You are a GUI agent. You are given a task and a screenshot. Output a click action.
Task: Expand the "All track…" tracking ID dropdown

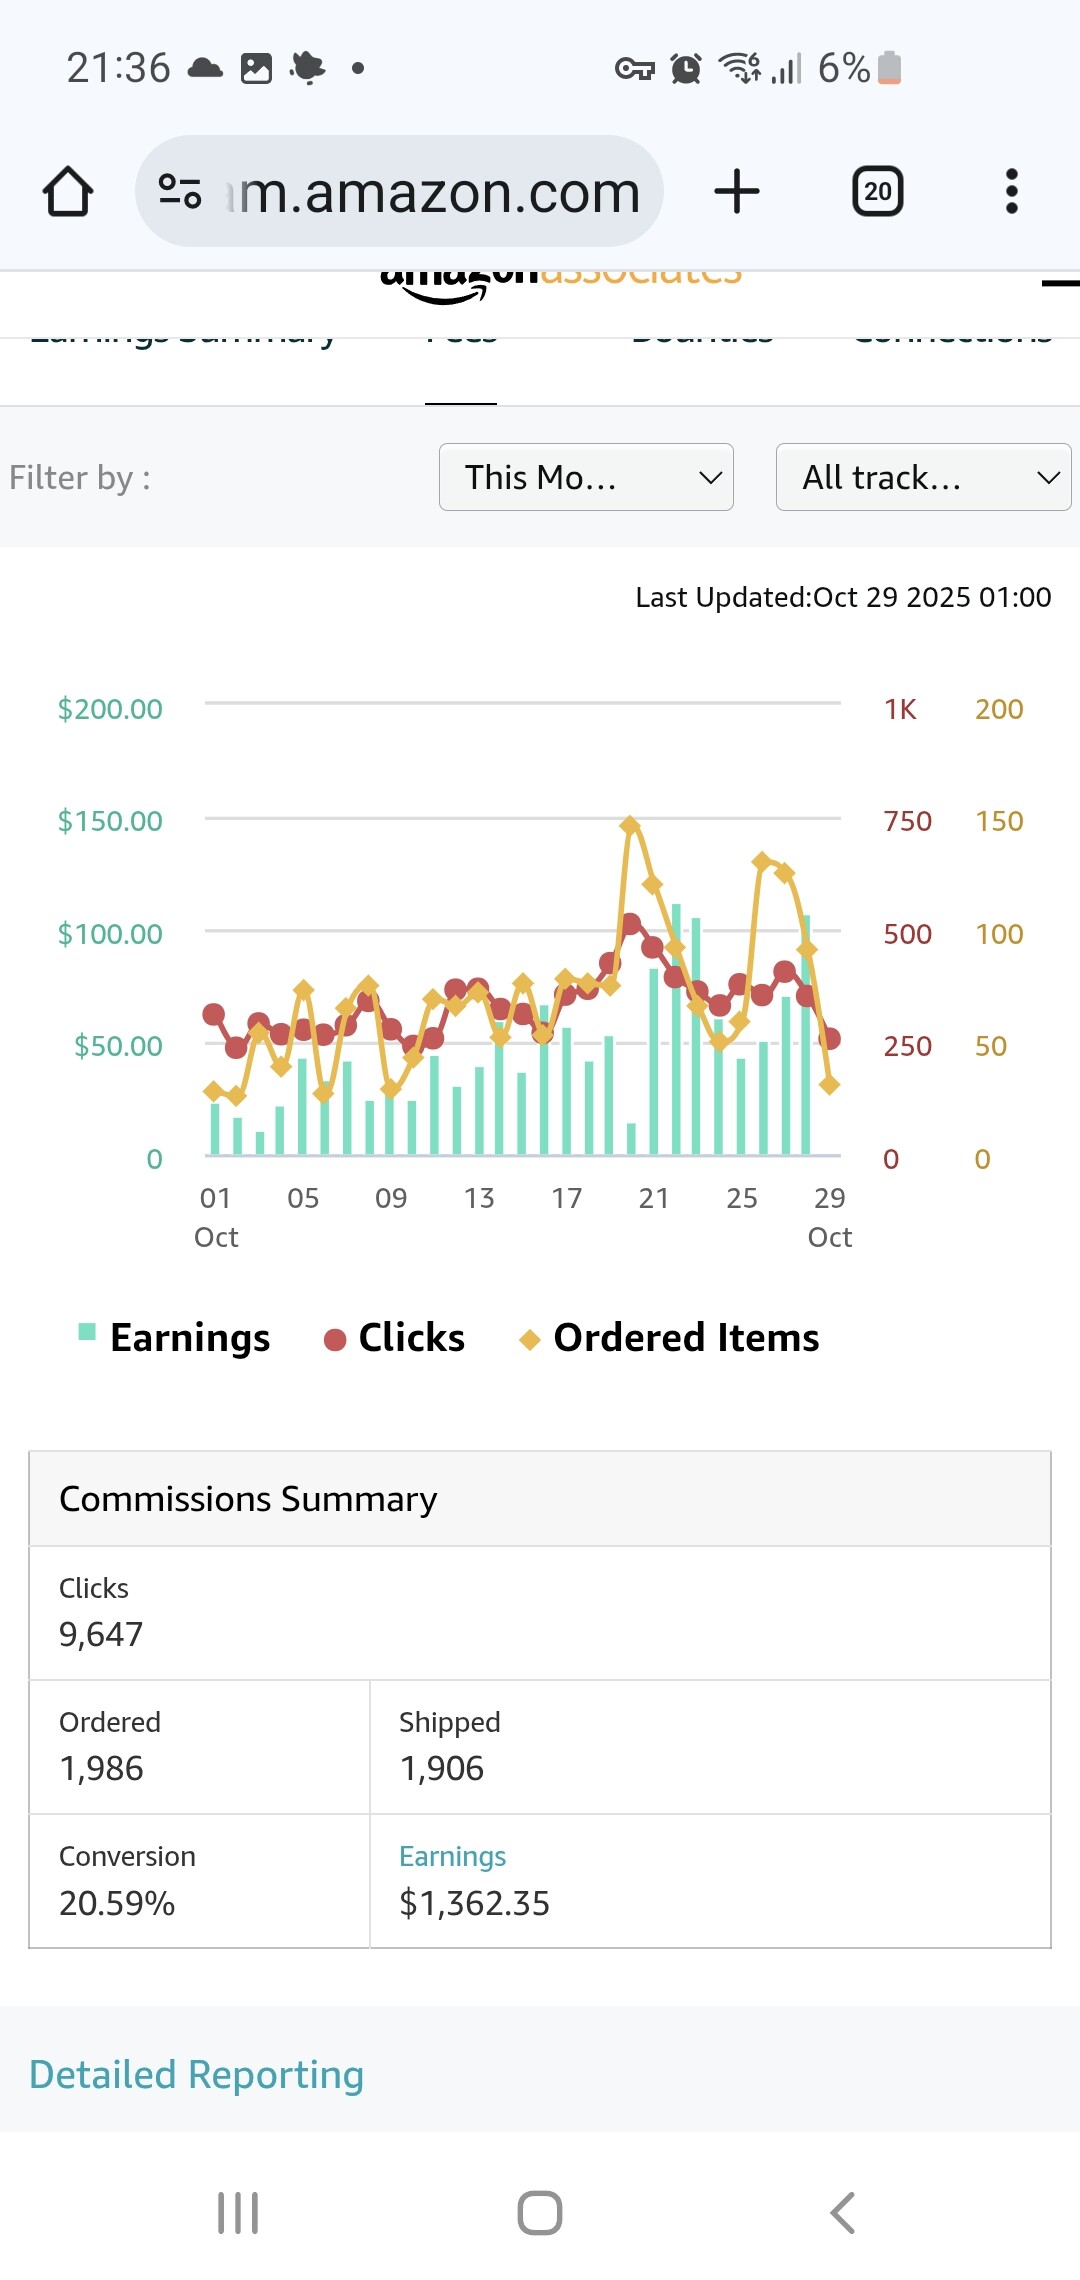click(923, 477)
